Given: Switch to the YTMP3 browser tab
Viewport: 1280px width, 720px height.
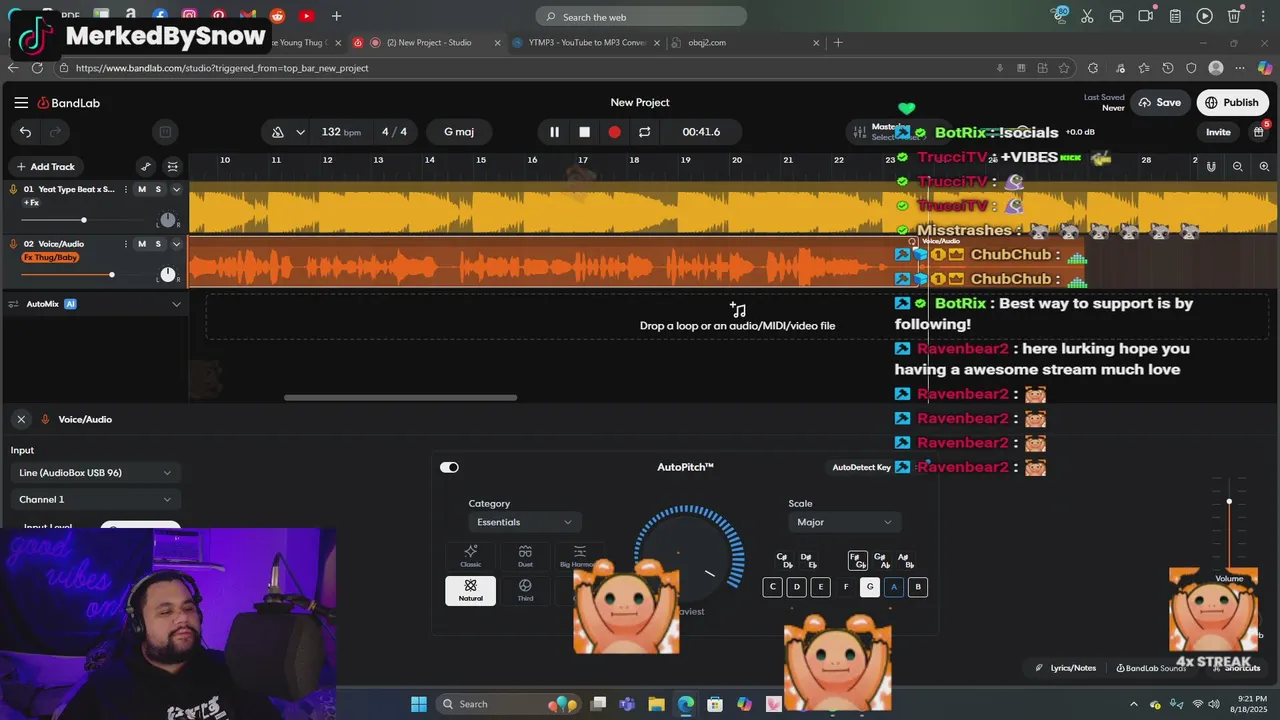Looking at the screenshot, I should (x=587, y=43).
